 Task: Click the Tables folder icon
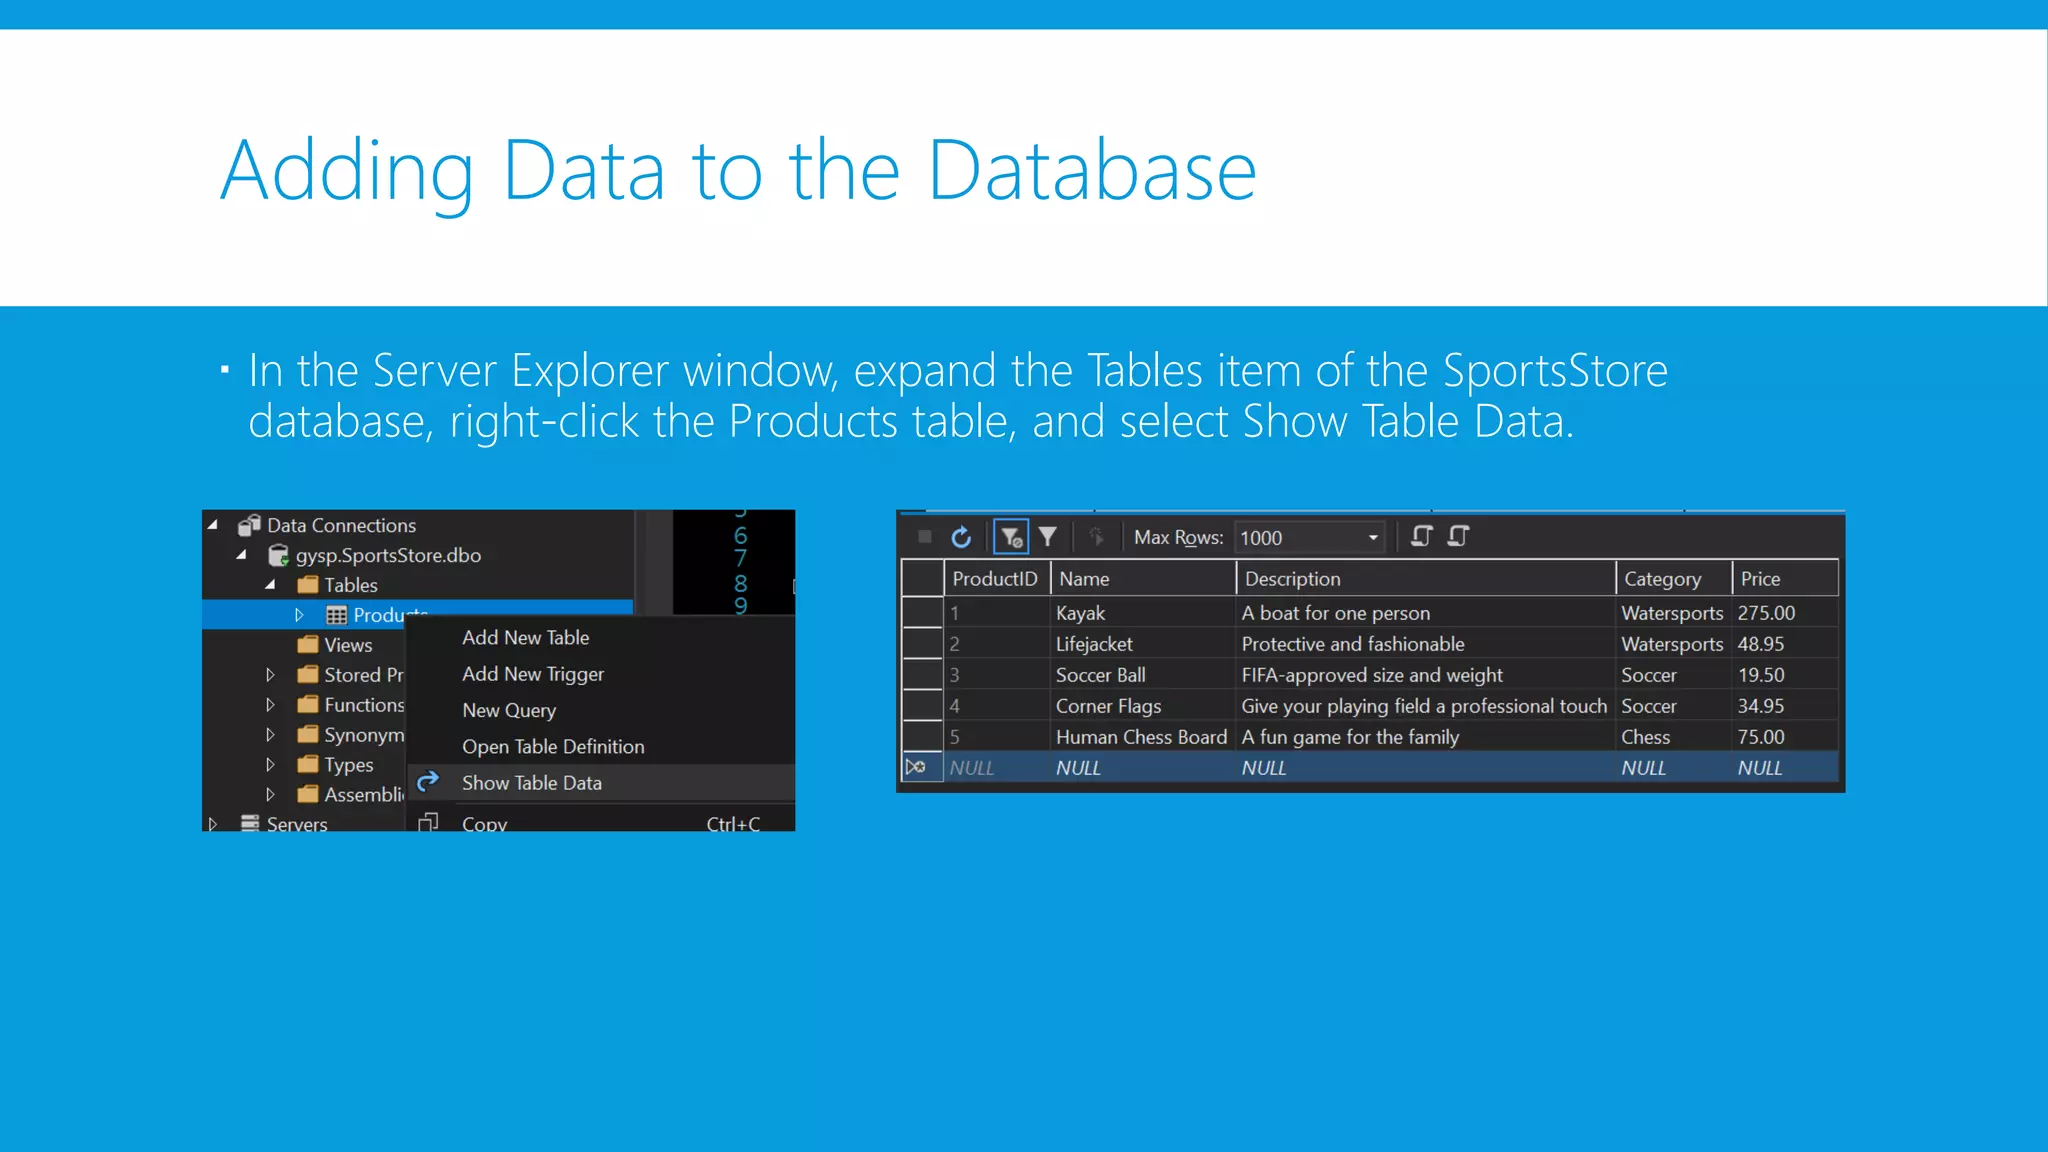tap(308, 584)
